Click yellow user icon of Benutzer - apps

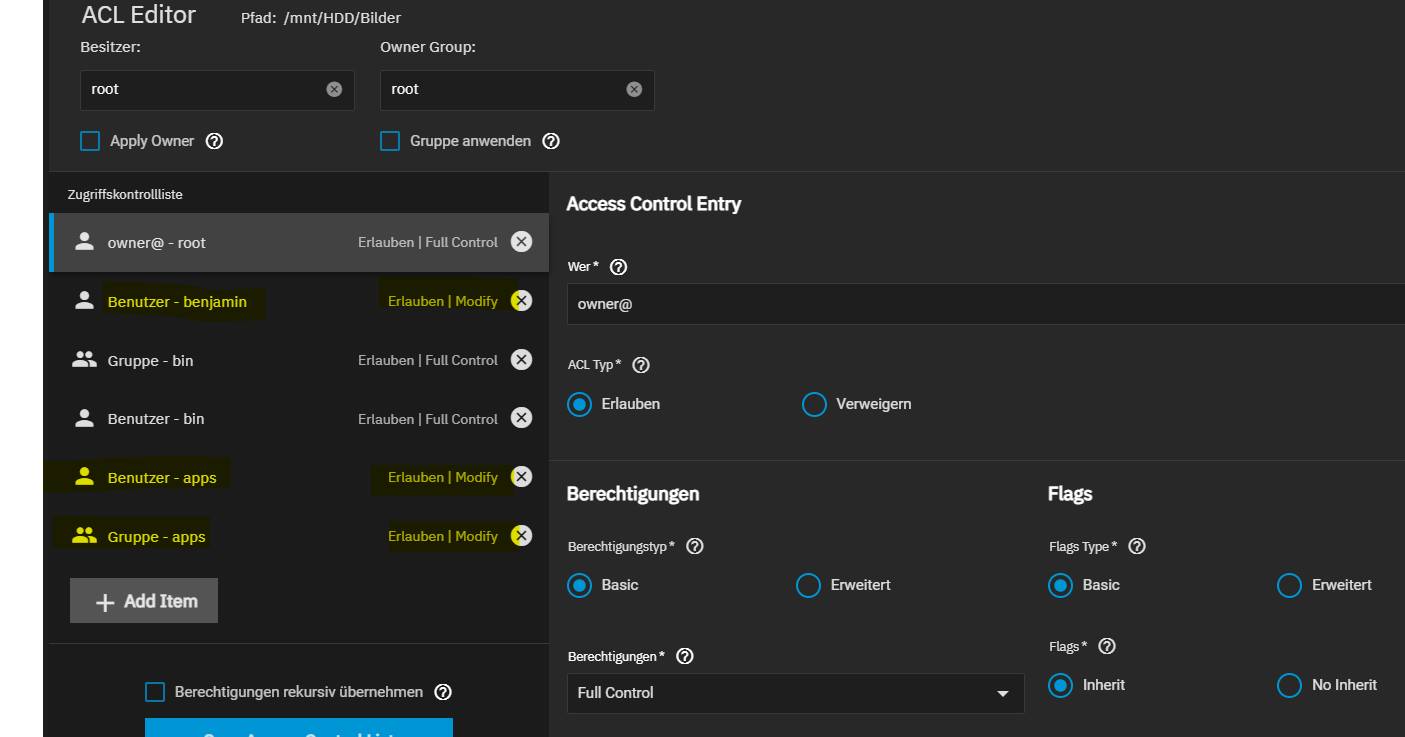(84, 477)
